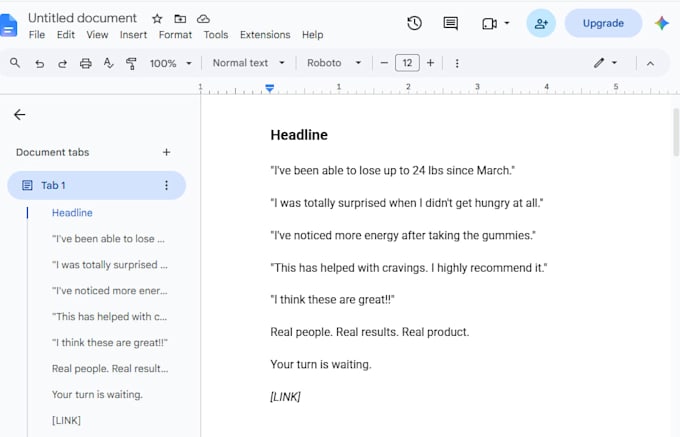This screenshot has width=680, height=437.
Task: Open the Extensions menu
Action: click(x=265, y=35)
